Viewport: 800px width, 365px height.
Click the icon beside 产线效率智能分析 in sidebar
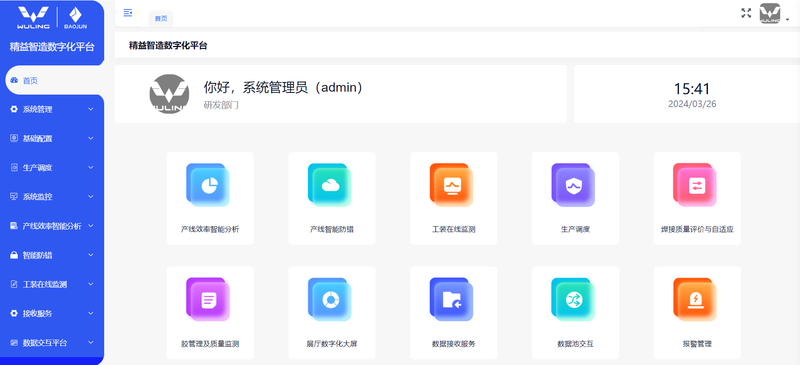pos(14,226)
